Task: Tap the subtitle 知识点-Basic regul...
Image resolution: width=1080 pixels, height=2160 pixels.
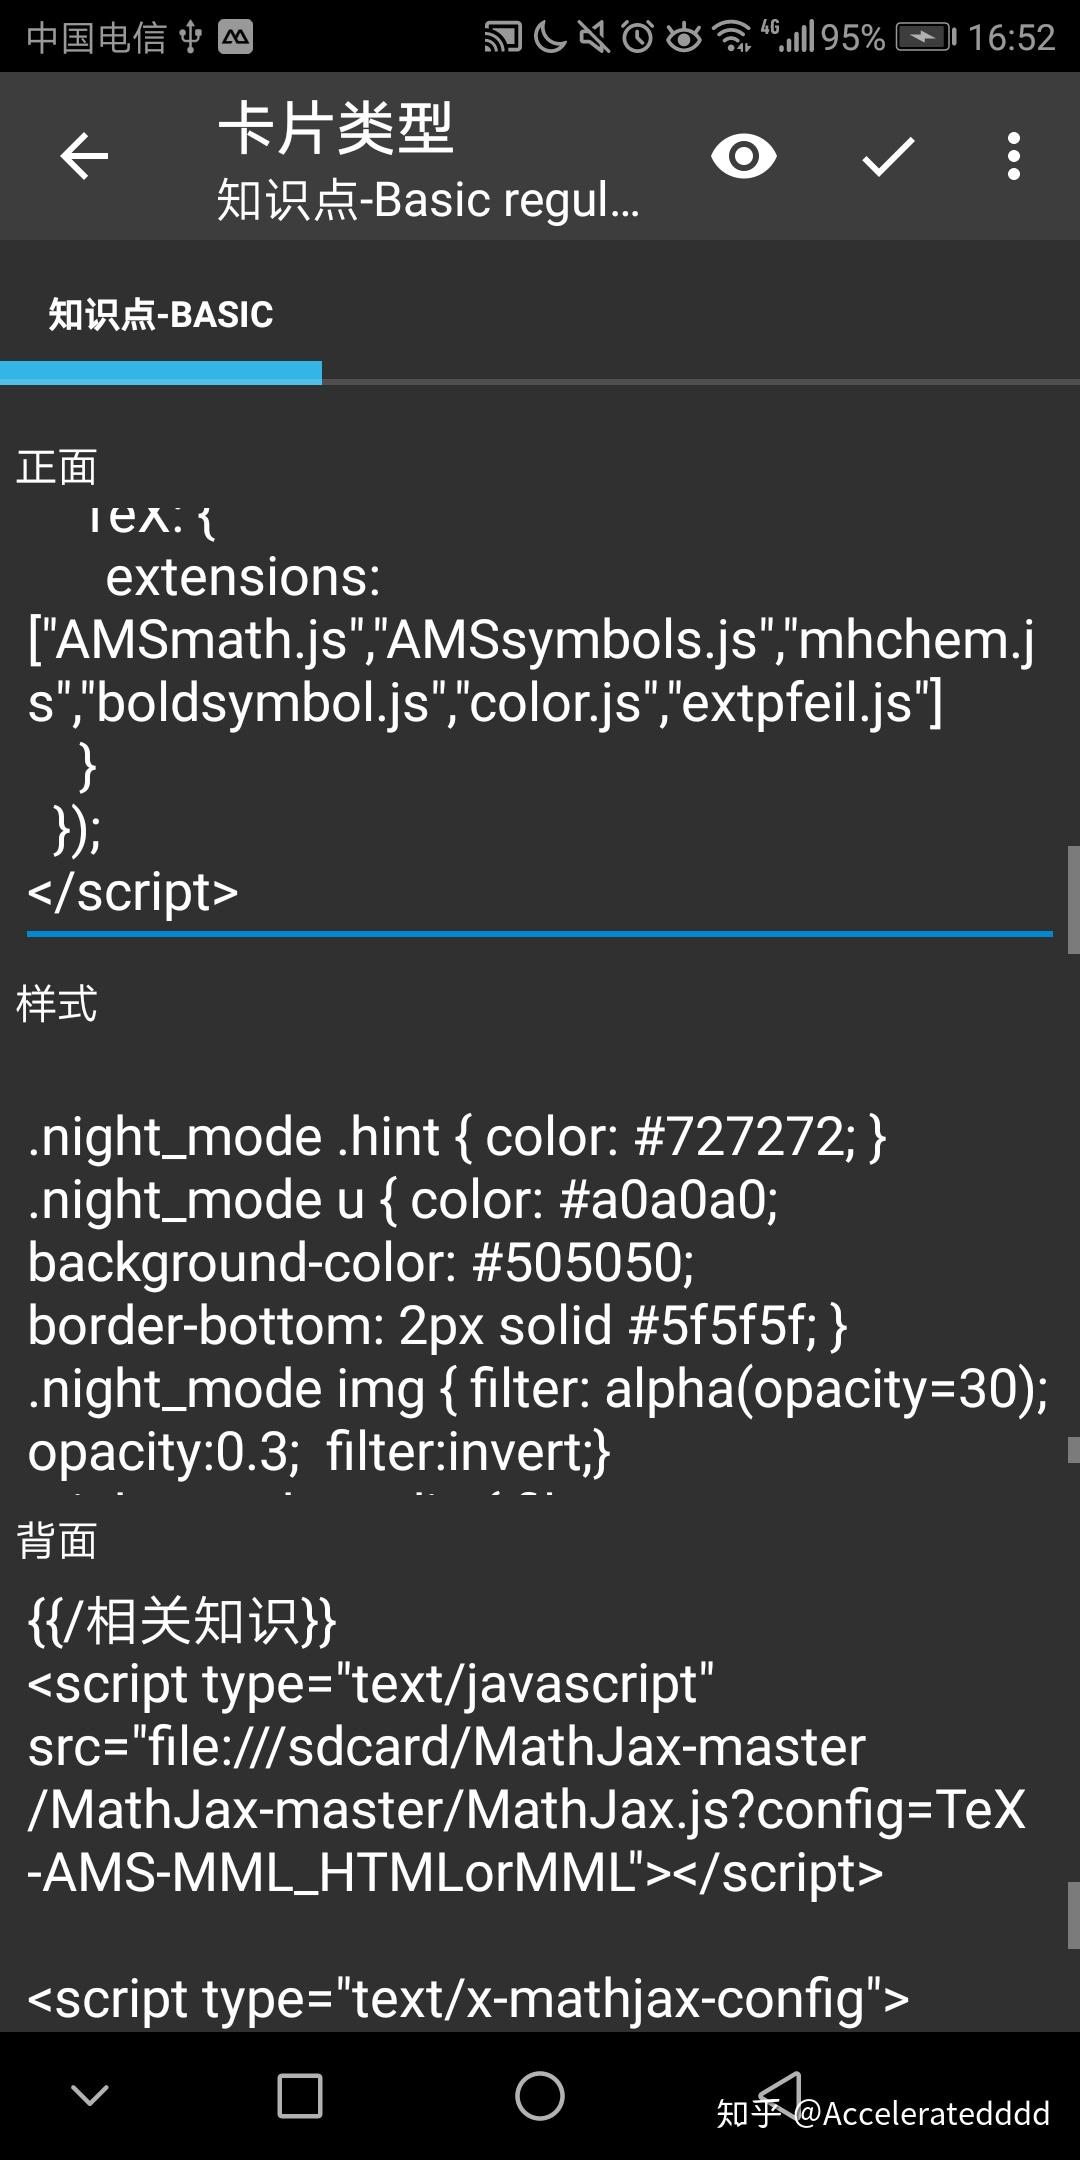Action: pos(420,200)
